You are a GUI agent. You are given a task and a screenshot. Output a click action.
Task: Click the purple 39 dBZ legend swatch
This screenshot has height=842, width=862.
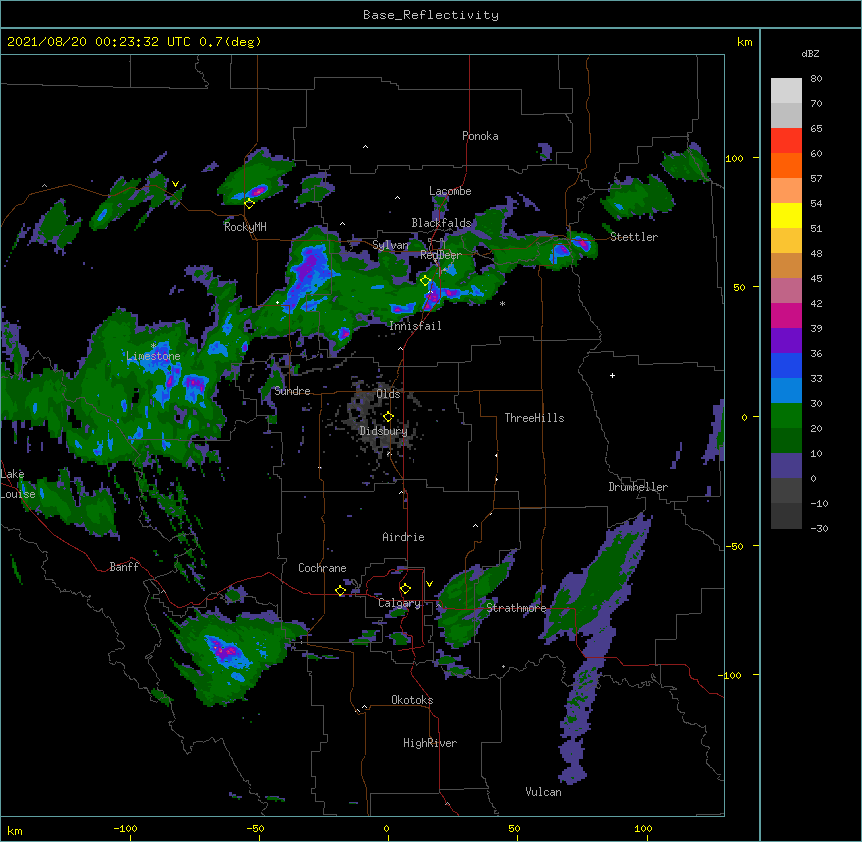point(786,341)
